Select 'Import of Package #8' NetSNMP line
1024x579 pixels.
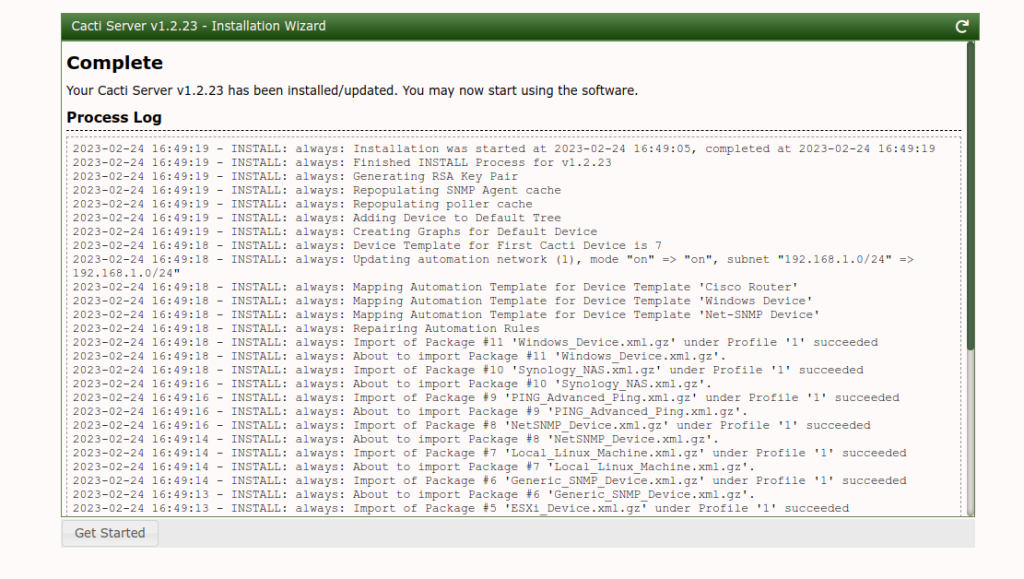tap(472, 425)
